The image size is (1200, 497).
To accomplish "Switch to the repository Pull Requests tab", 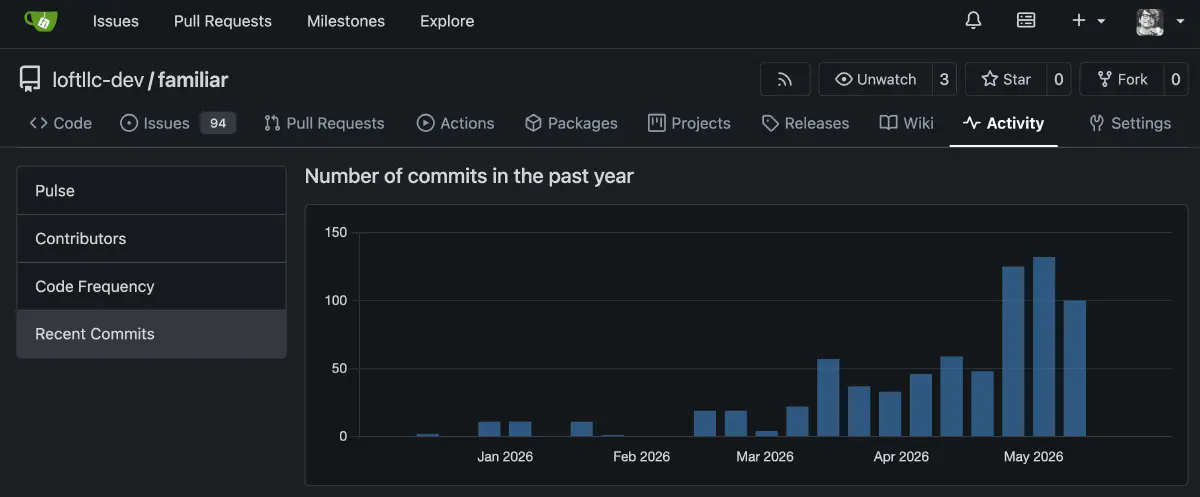I will [x=324, y=123].
